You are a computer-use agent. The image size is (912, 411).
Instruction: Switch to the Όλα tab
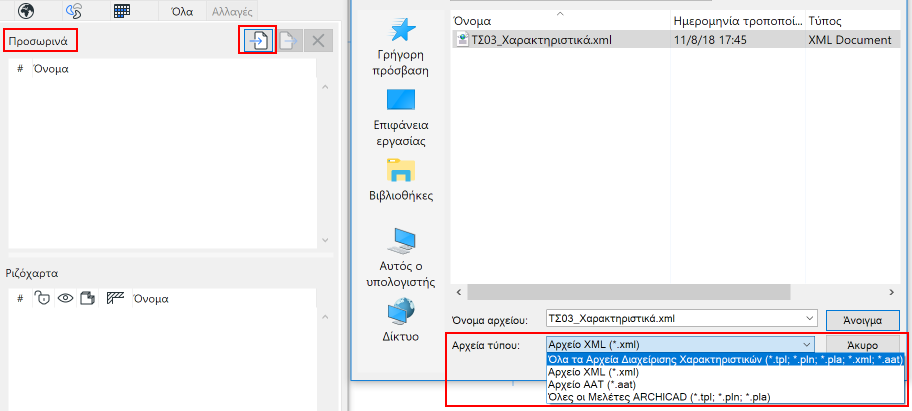[183, 10]
